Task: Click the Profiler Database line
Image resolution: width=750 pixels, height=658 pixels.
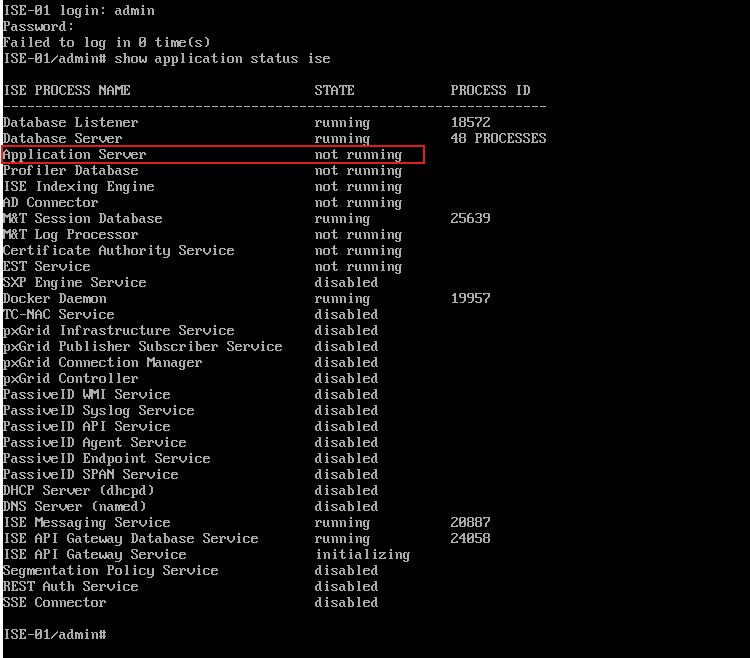Action: [70, 171]
